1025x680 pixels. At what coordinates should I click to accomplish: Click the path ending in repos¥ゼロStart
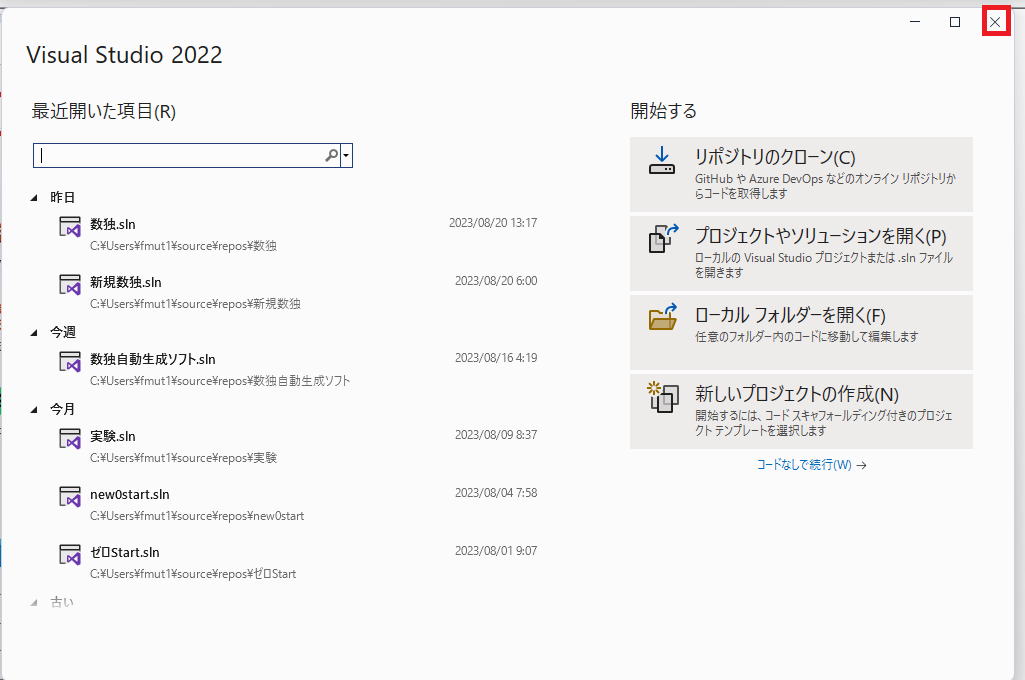(193, 574)
